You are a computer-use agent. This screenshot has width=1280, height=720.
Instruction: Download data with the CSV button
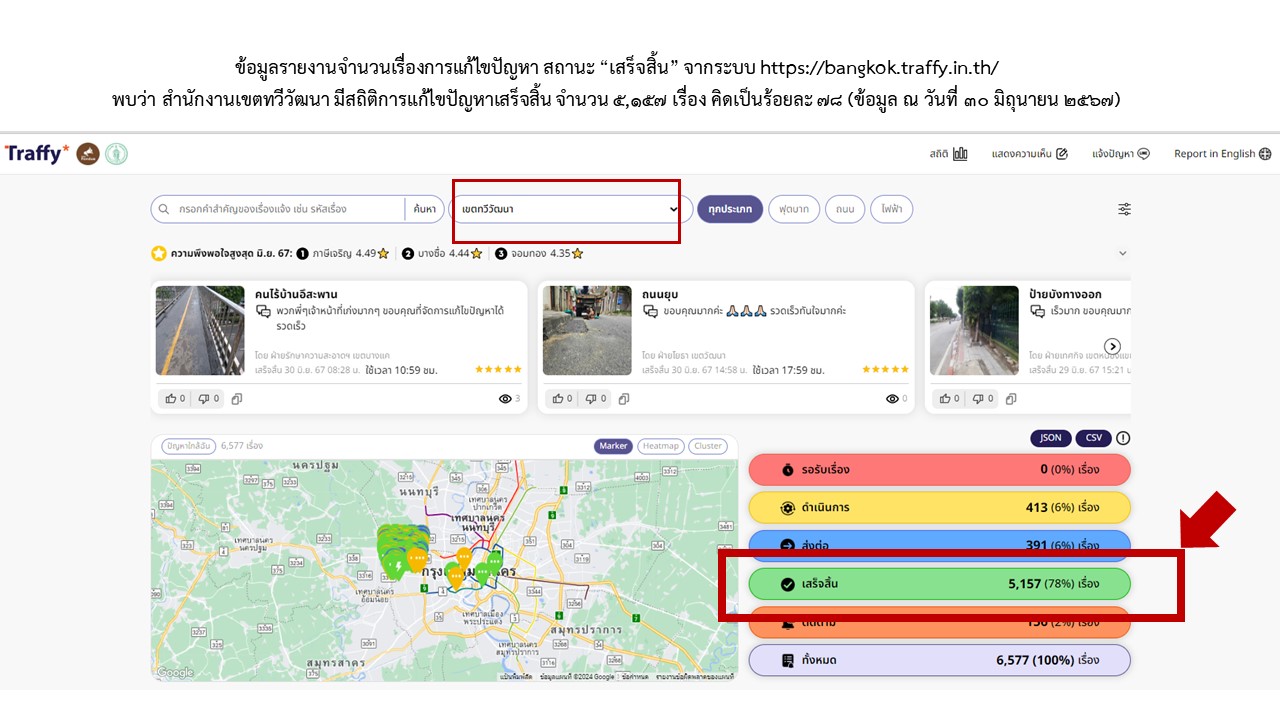(1094, 438)
